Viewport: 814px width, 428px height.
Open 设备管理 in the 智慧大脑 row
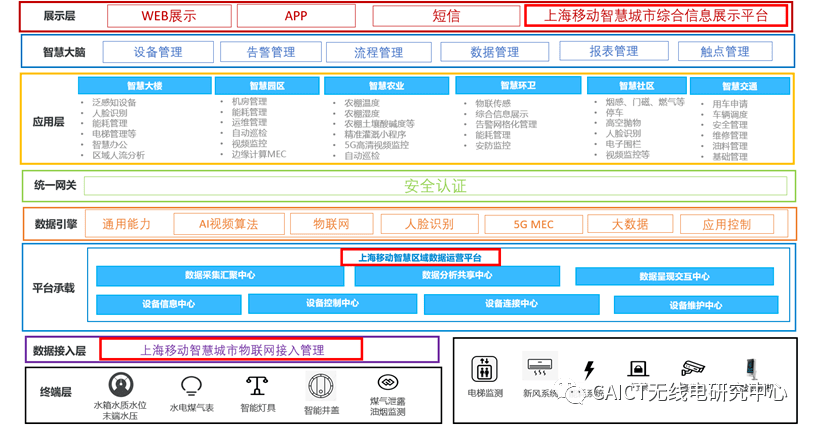click(x=157, y=52)
